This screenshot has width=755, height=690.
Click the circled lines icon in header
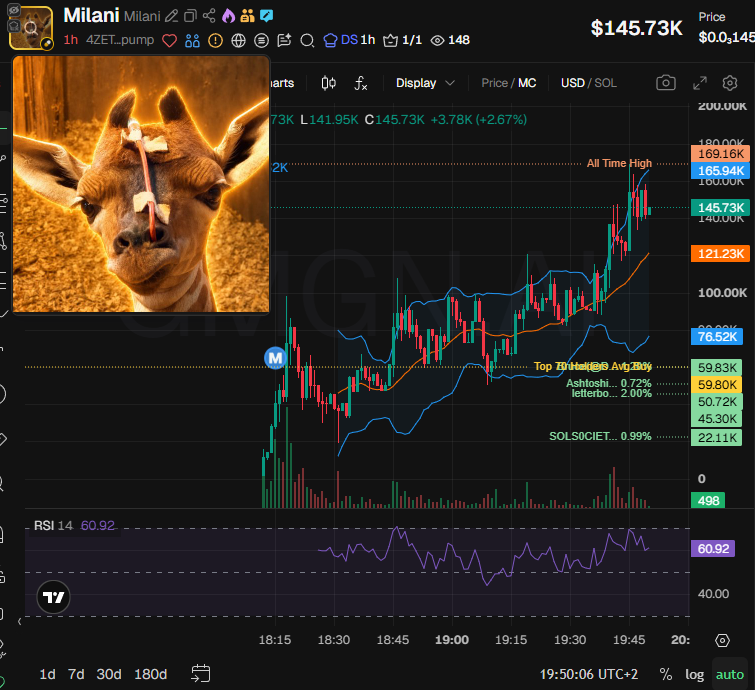point(261,40)
